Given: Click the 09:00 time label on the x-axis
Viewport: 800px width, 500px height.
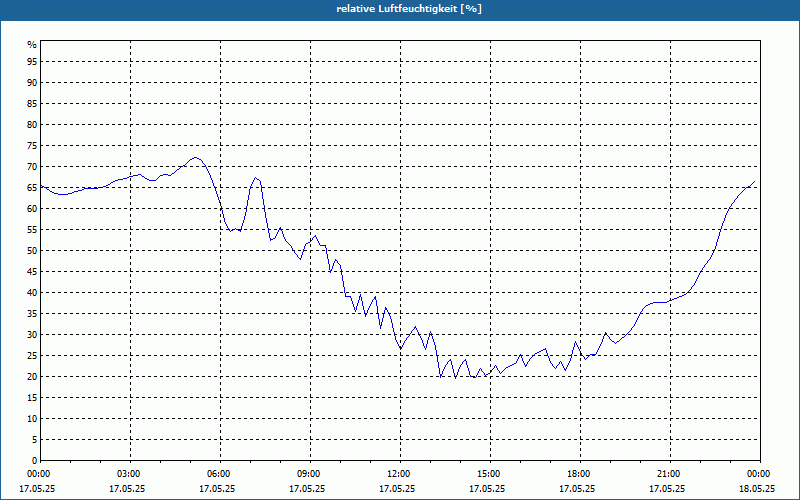Looking at the screenshot, I should [x=310, y=474].
